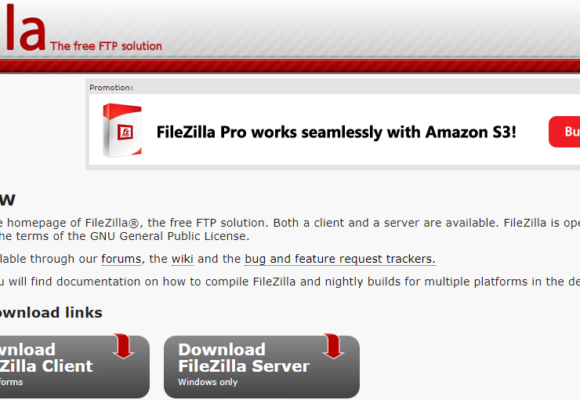Open bug and feature request trackers link
Viewport: 580px width, 400px height.
coord(340,259)
